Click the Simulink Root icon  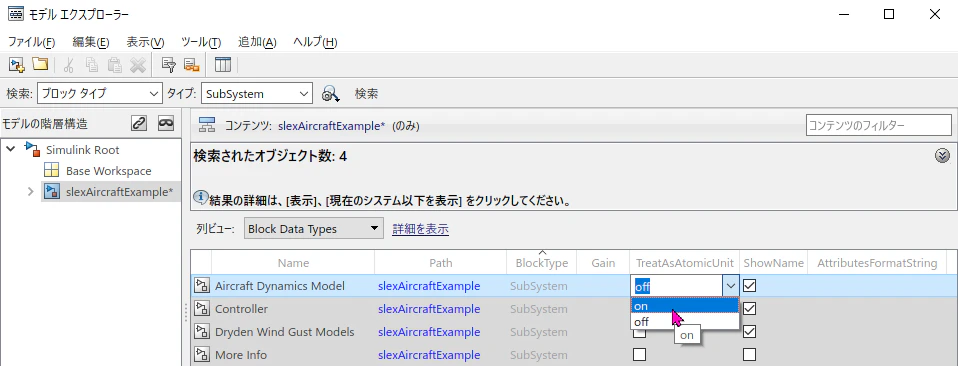click(32, 149)
